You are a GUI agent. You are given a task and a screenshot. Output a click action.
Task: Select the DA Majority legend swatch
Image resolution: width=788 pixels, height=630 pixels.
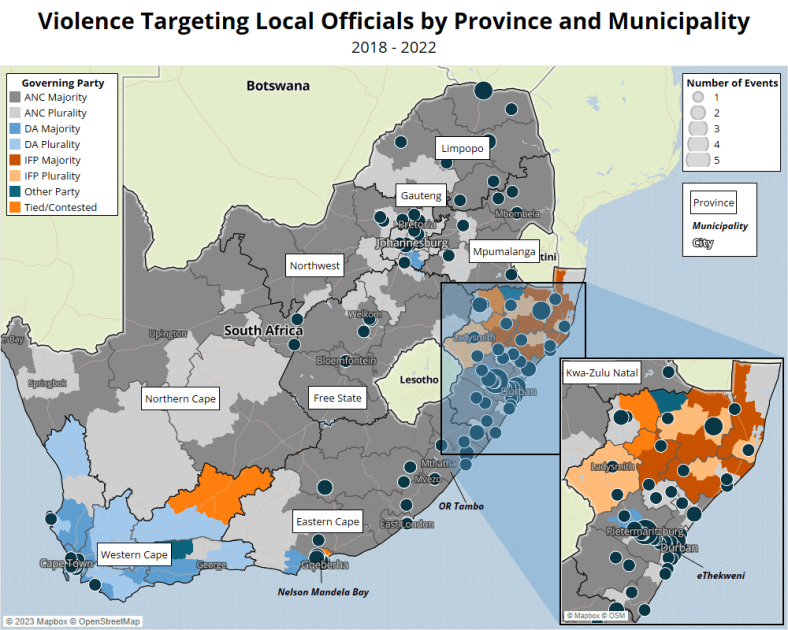click(17, 129)
